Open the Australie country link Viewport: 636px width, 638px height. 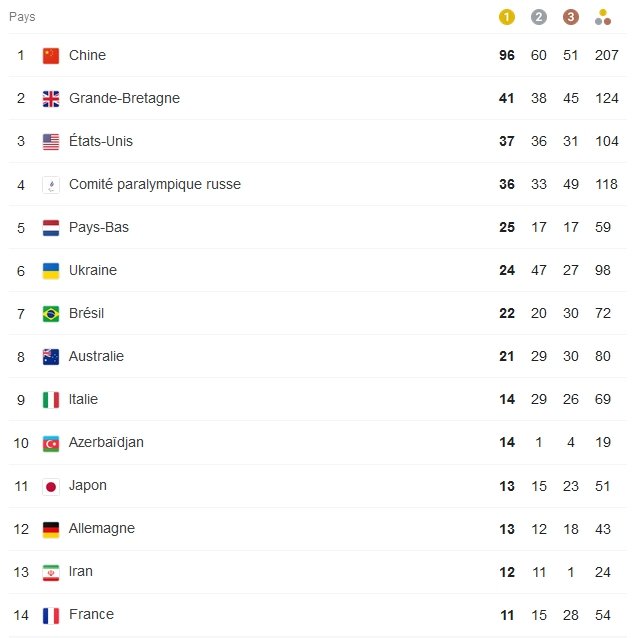pos(96,356)
